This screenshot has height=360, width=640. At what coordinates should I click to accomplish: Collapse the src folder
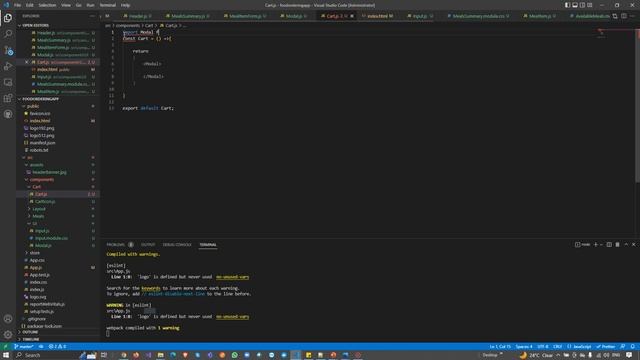point(30,157)
